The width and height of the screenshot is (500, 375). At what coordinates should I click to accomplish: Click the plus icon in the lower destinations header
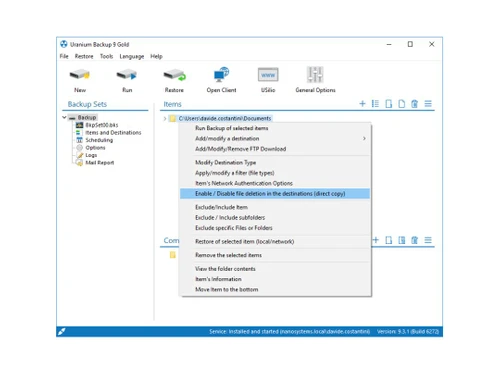376,240
